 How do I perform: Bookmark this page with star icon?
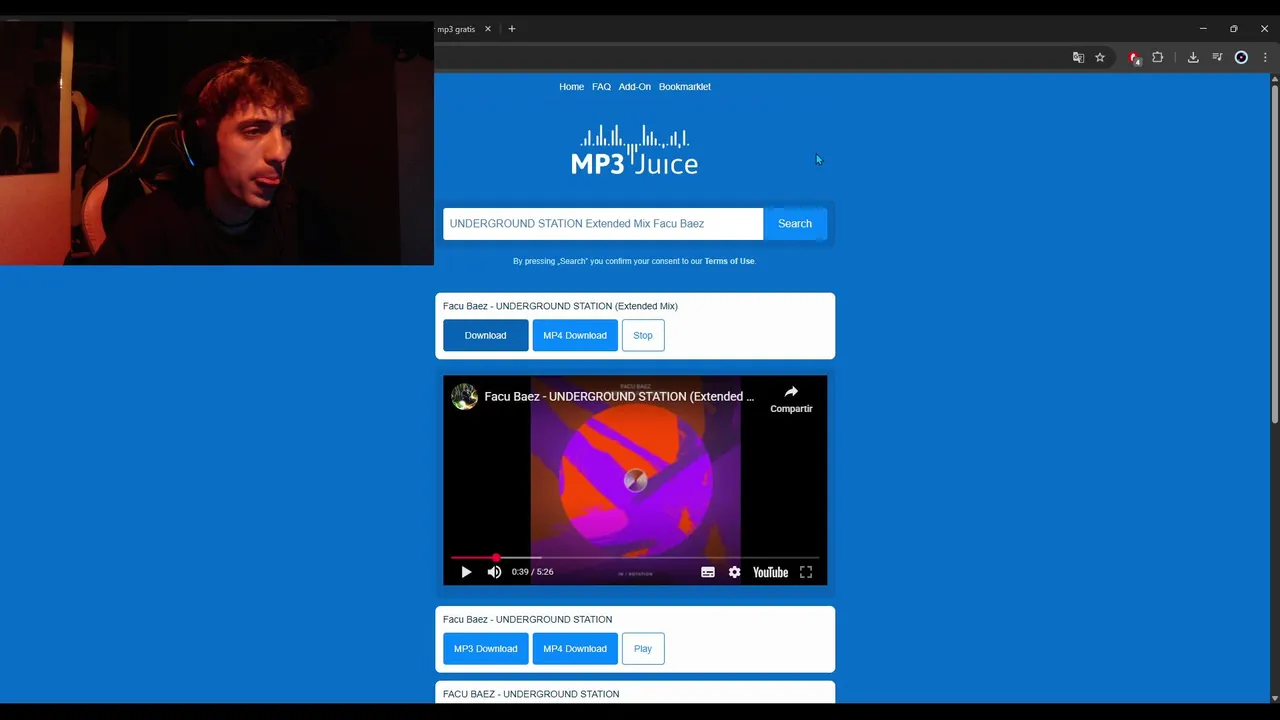pyautogui.click(x=1100, y=58)
